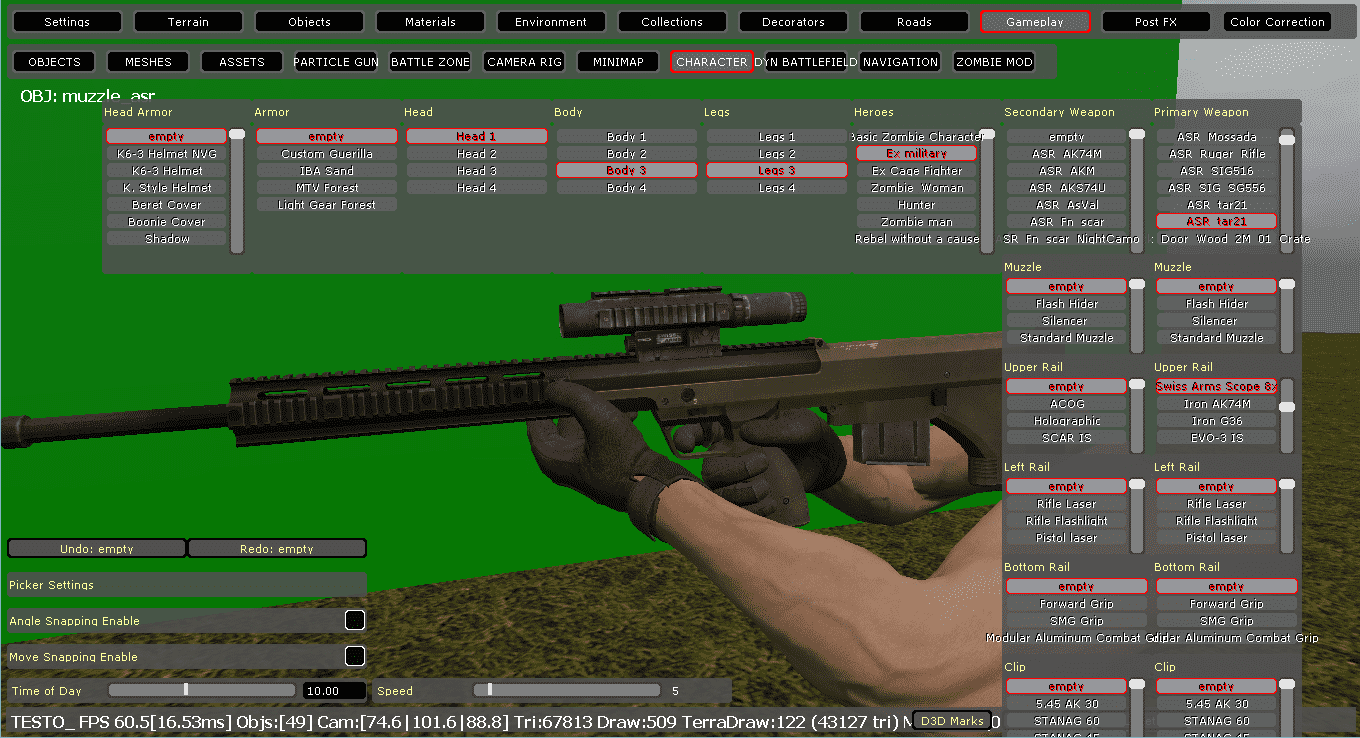The width and height of the screenshot is (1360, 738).
Task: Open the ZOMBIE MOD sub-tab
Action: 994,62
